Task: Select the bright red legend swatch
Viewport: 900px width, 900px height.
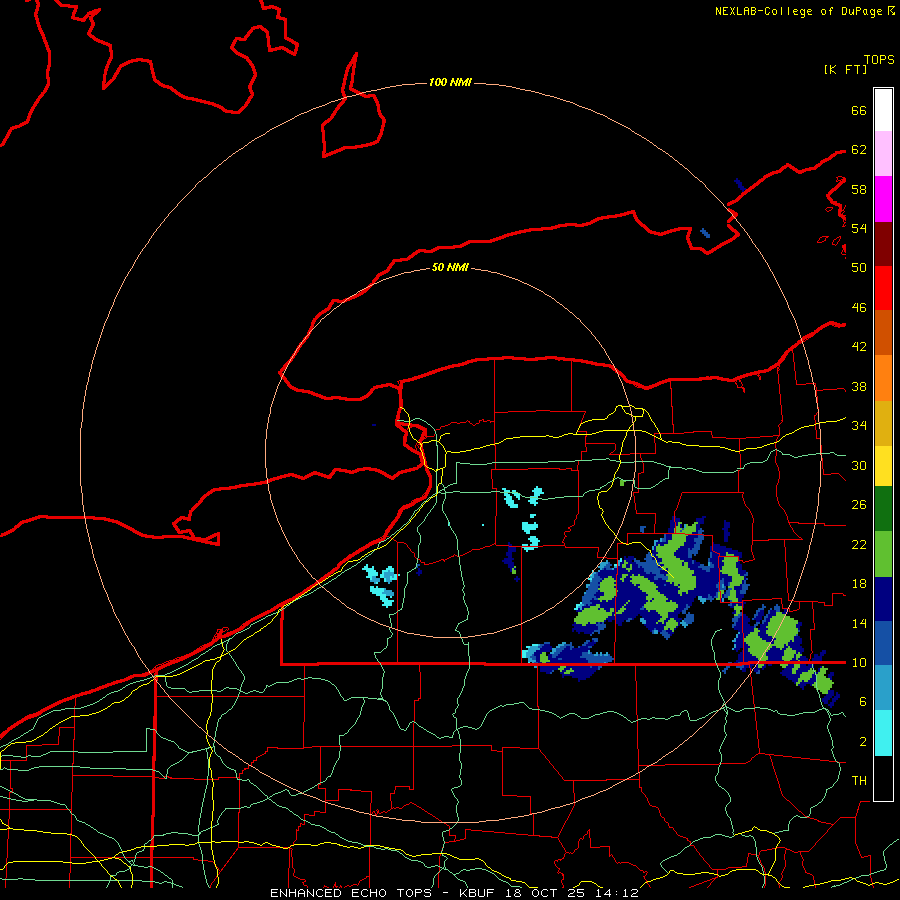Action: [x=883, y=288]
